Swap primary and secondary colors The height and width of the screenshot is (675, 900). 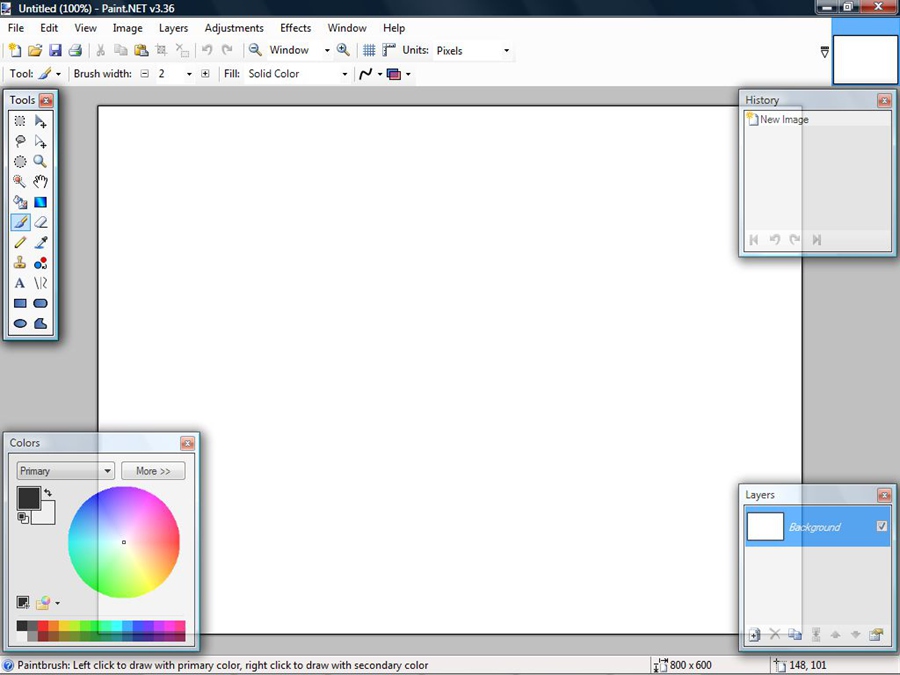click(48, 492)
